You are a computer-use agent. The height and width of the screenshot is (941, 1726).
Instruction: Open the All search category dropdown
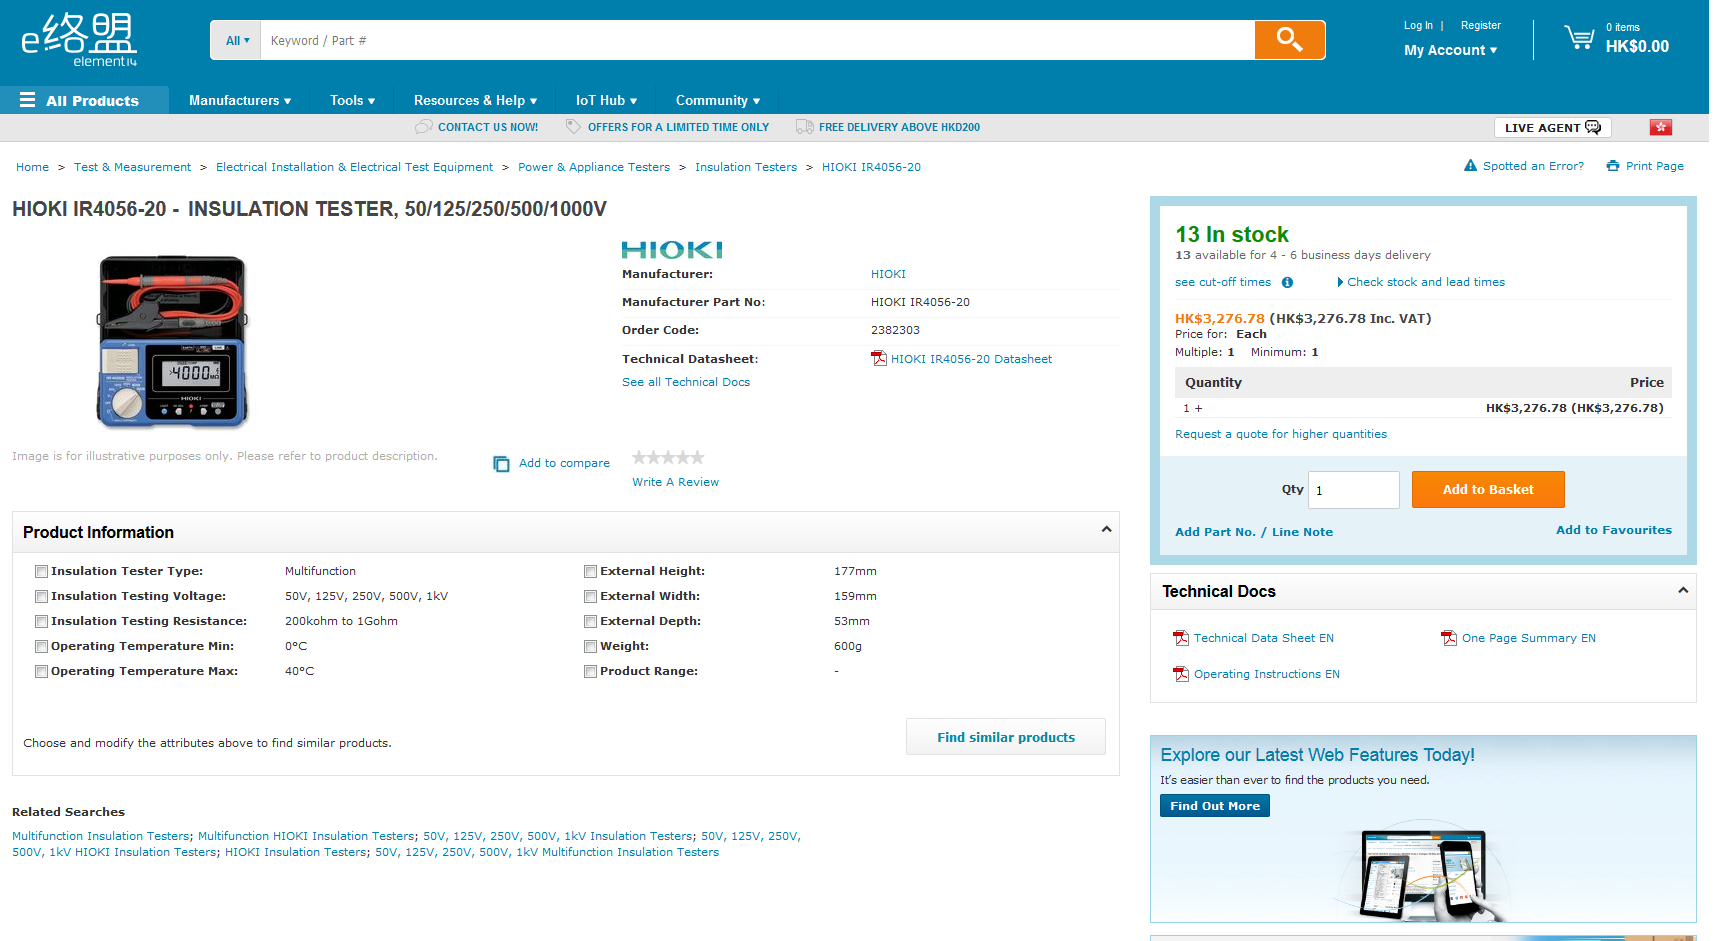(x=236, y=40)
